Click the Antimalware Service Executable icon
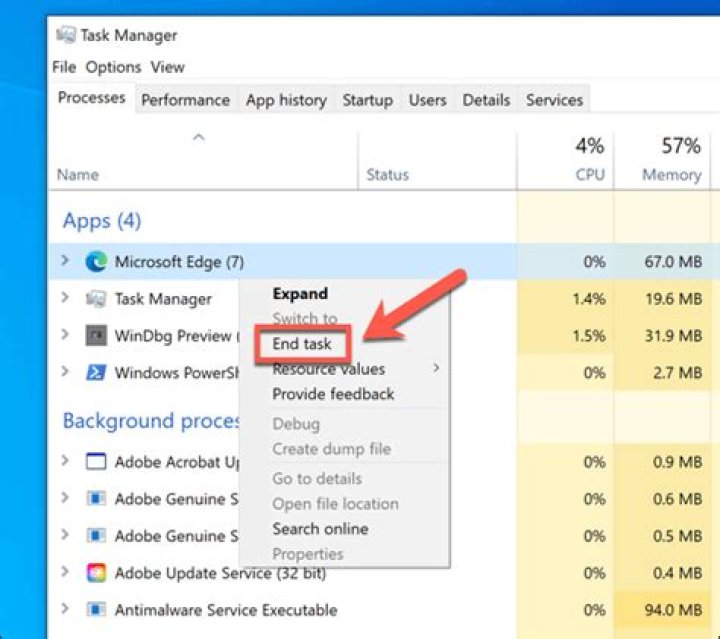 pos(97,610)
